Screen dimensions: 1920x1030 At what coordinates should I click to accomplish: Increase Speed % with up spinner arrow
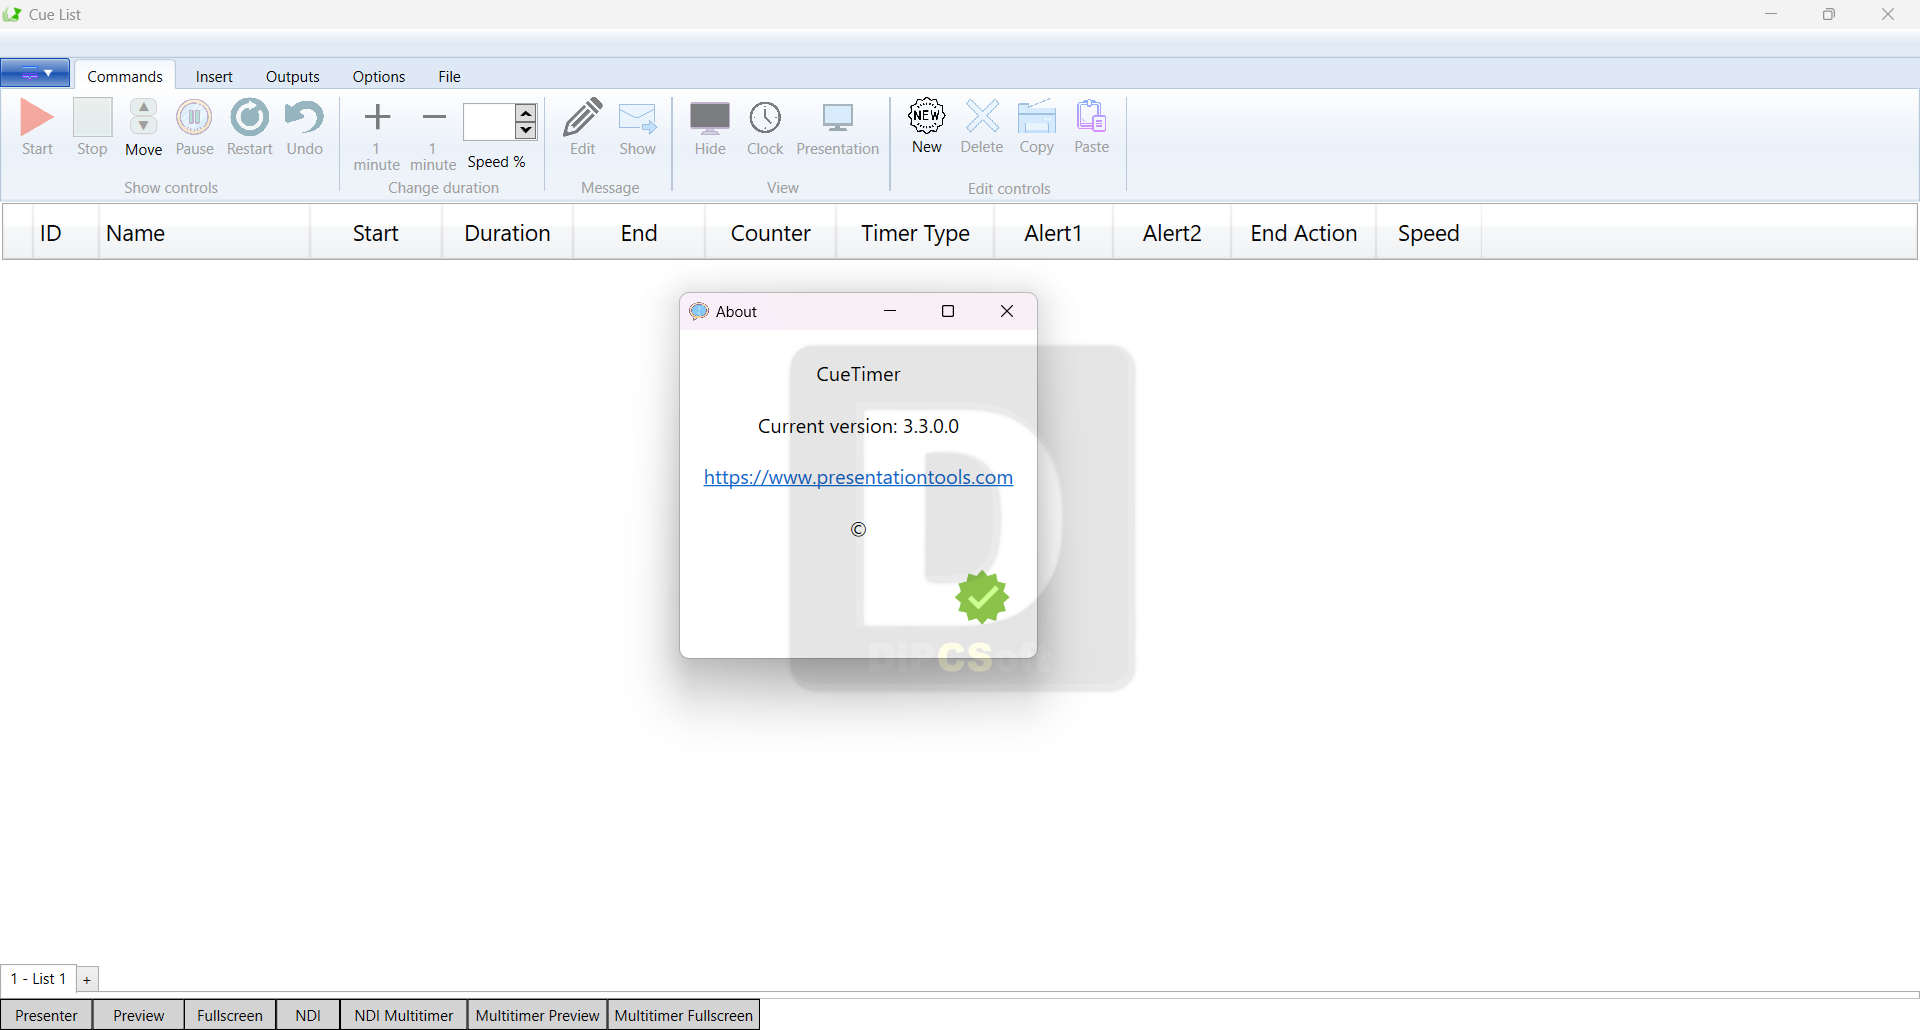526,112
